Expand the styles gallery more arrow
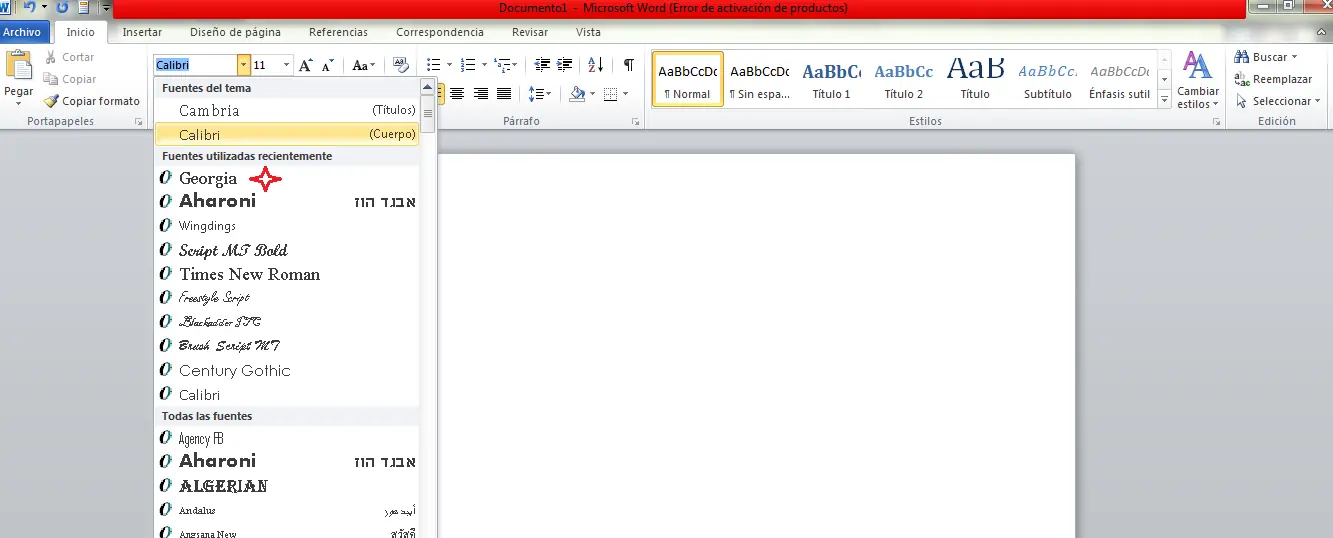Screen dimensions: 1333x538 (1164, 99)
